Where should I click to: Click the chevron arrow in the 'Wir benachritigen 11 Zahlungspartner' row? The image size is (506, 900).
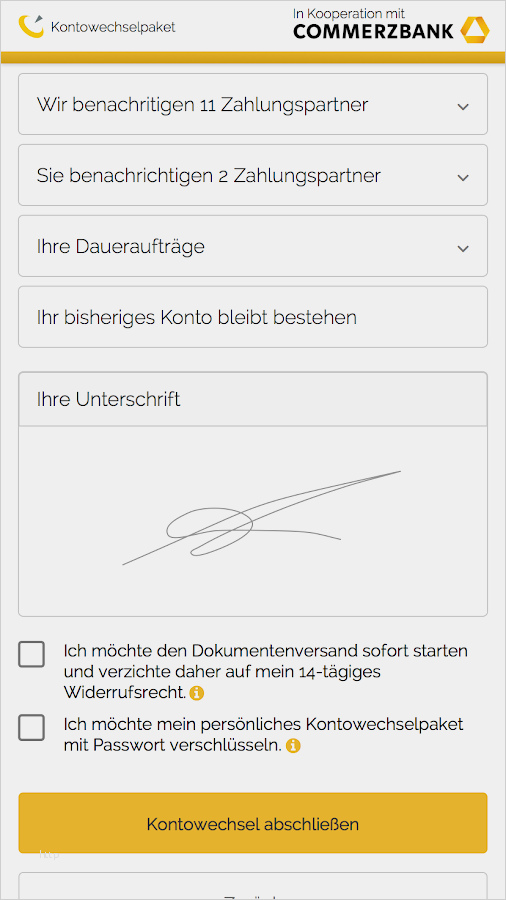click(x=463, y=107)
